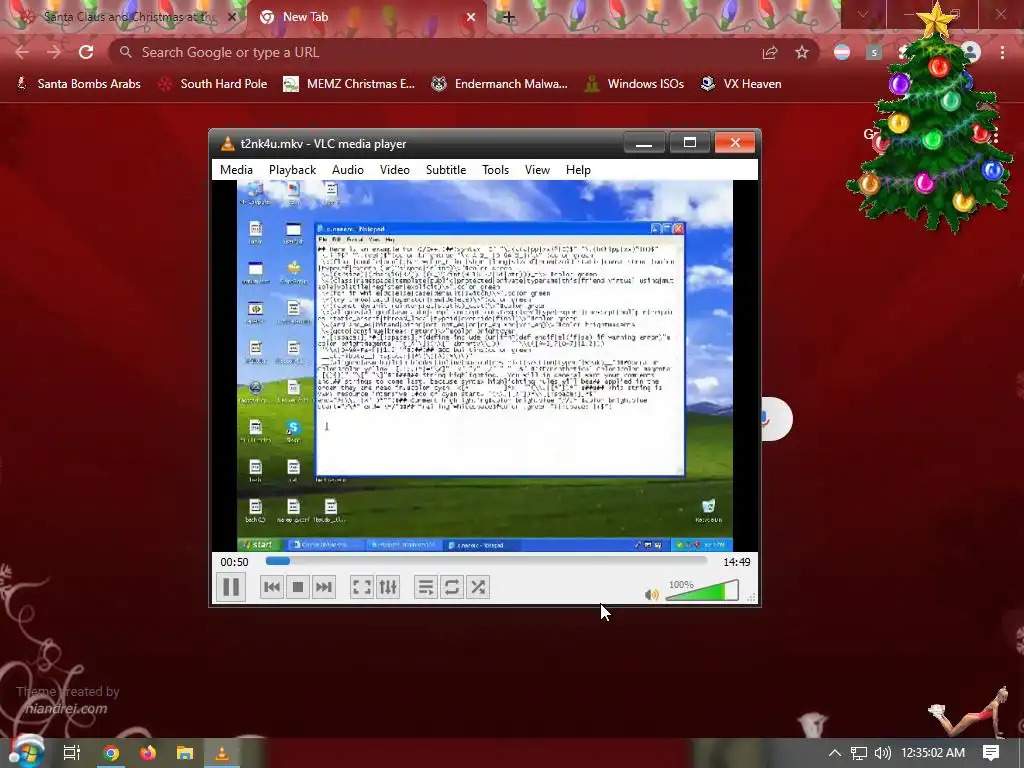Open the Endermanch Malware bookmark
This screenshot has width=1024, height=768.
[x=499, y=84]
